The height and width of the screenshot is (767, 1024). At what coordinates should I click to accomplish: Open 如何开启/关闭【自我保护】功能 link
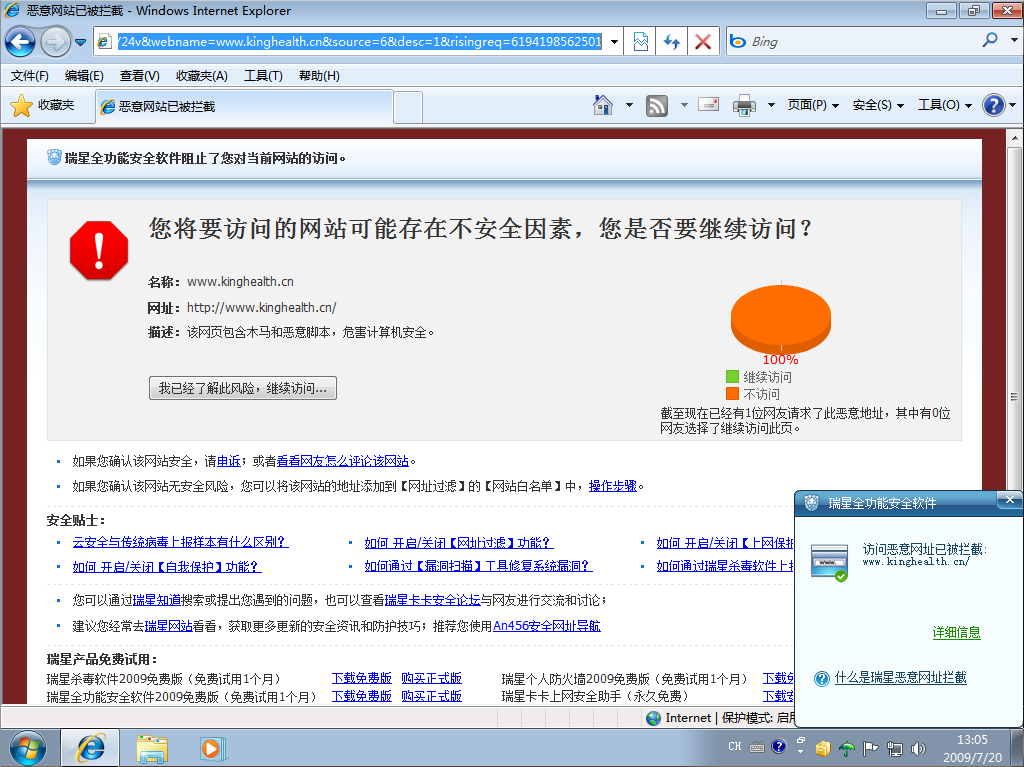point(167,566)
